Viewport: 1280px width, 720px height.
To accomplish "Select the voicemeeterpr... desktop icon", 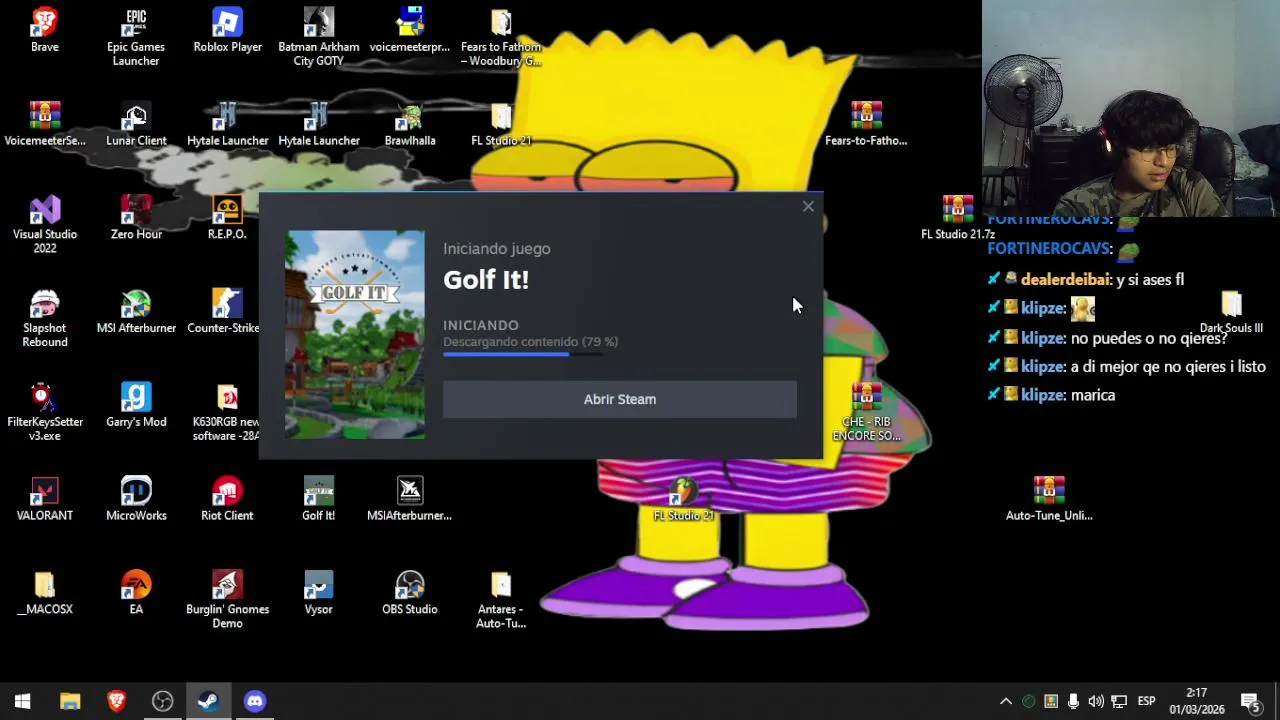I will click(410, 31).
